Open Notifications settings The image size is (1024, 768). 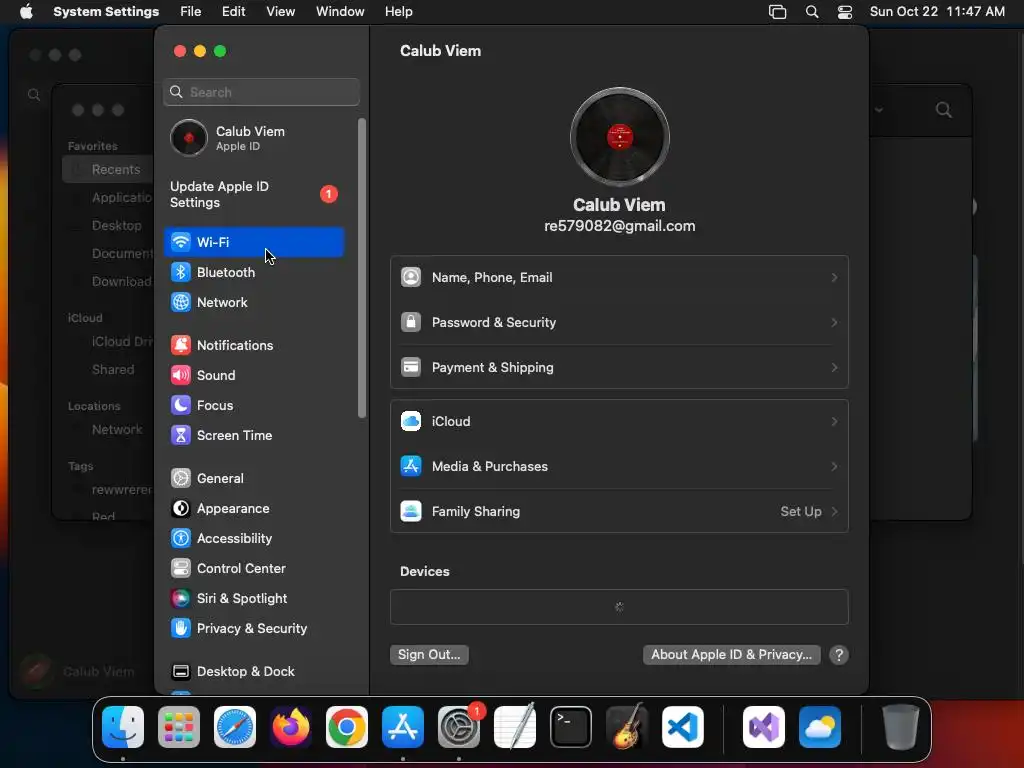(253, 345)
